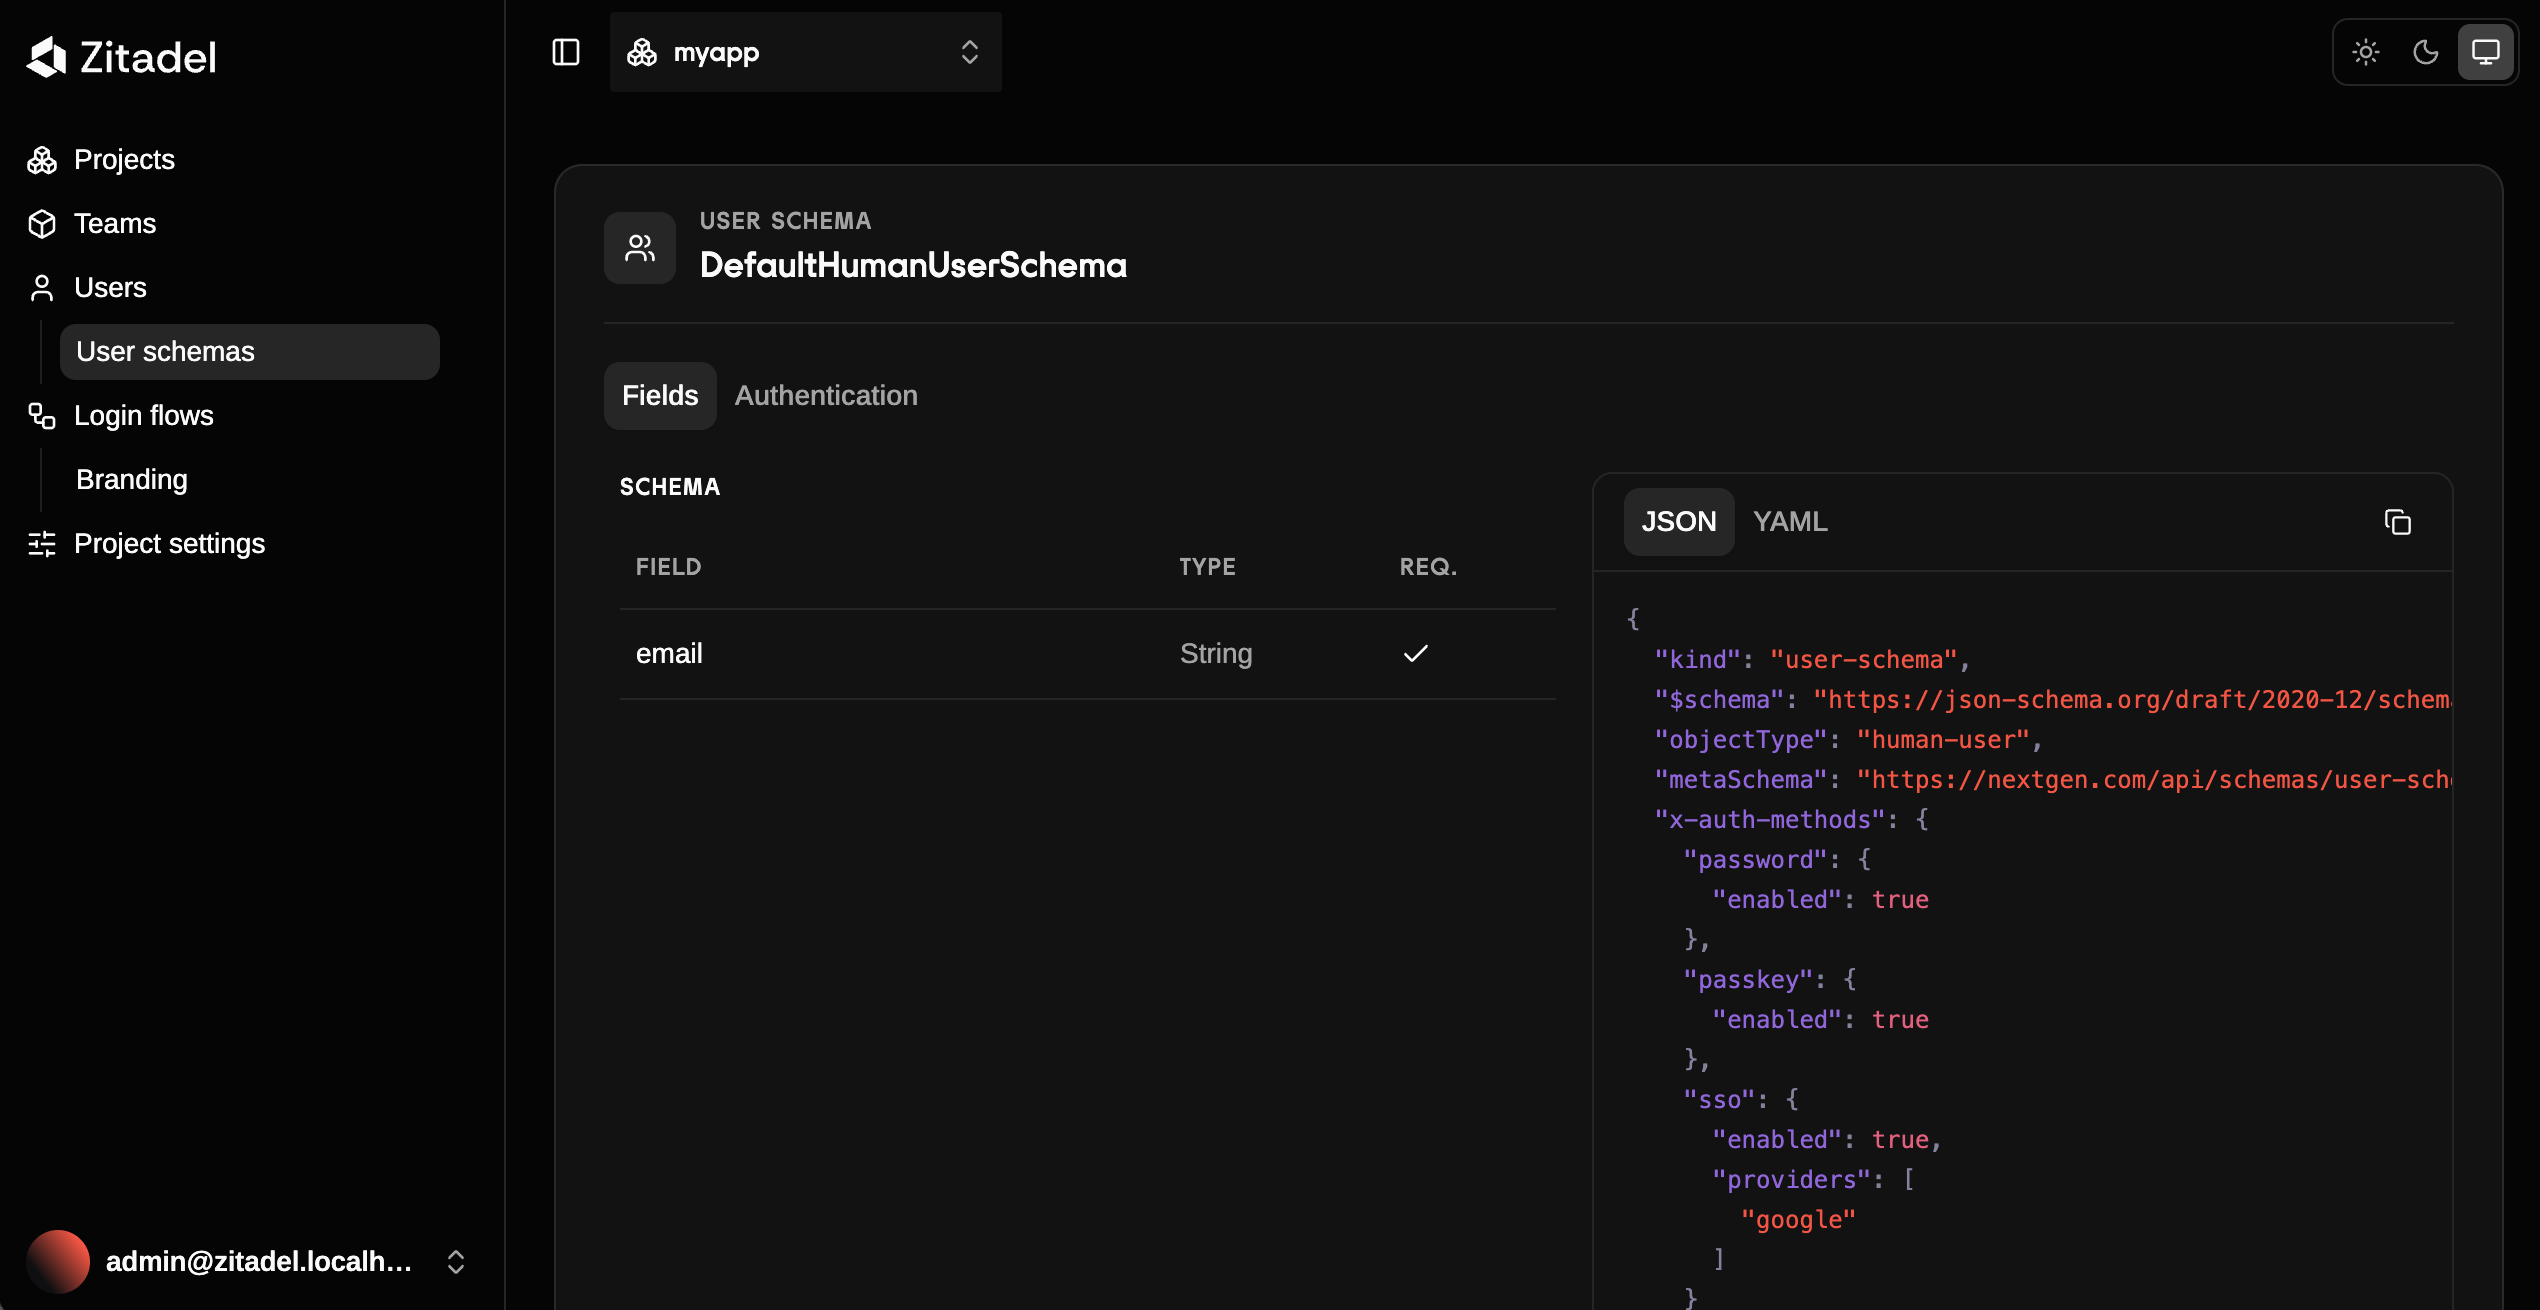Viewport: 2540px width, 1310px height.
Task: Click the Login flows icon
Action: [42, 416]
